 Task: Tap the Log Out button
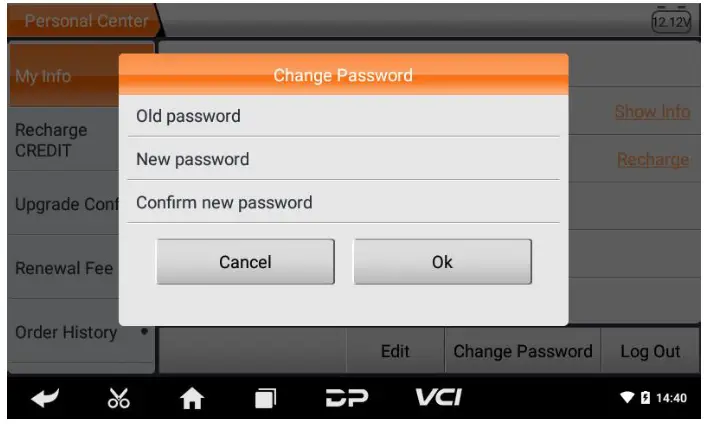[x=650, y=351]
